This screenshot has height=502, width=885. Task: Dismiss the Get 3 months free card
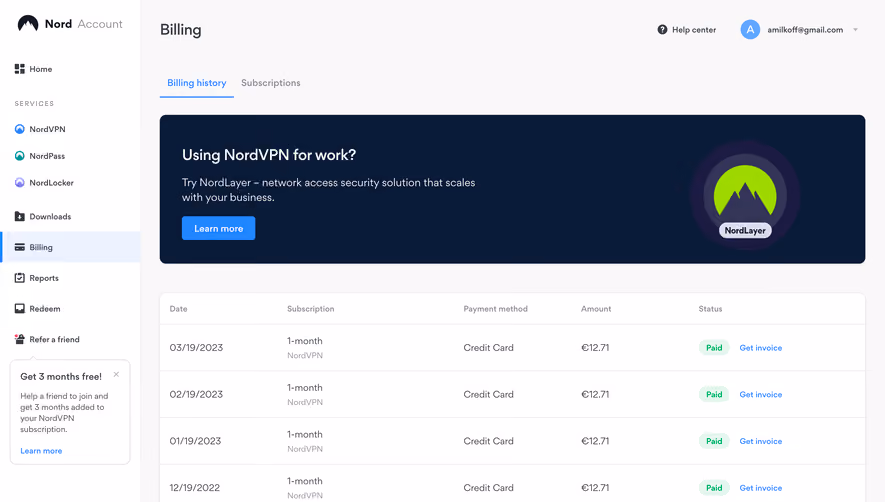[116, 374]
